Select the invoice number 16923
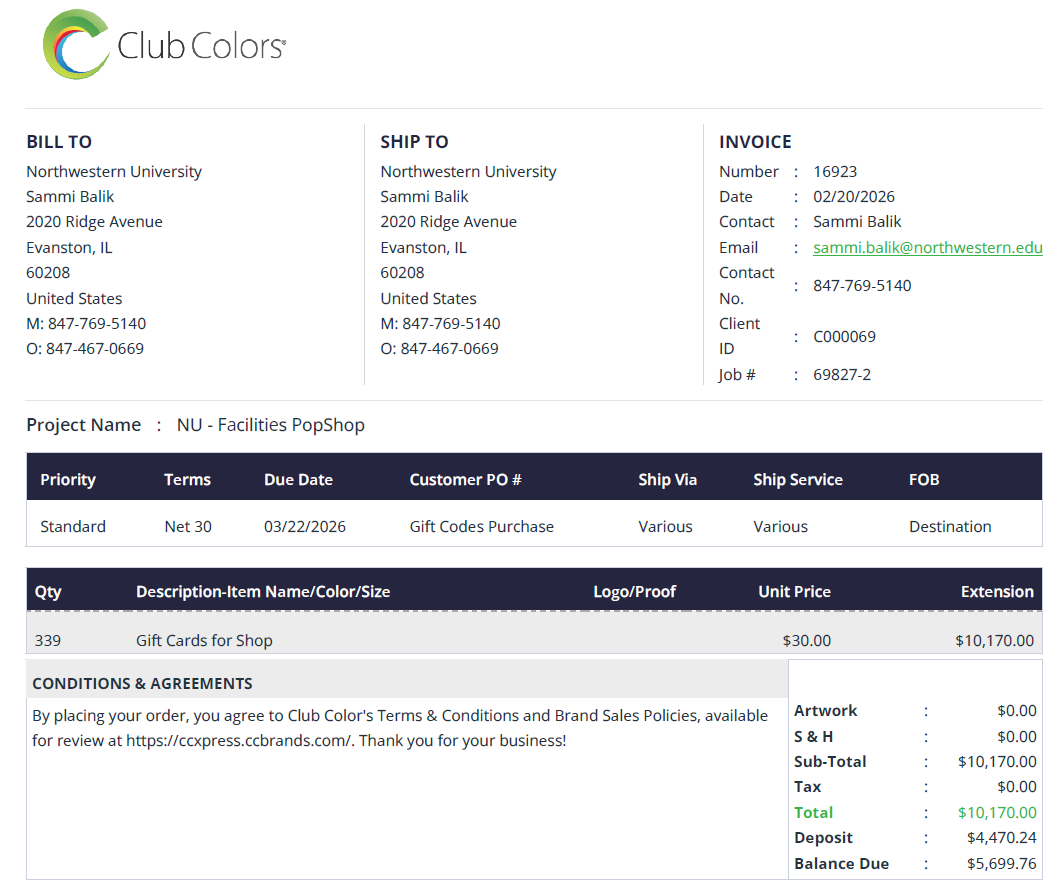This screenshot has height=892, width=1057. [x=835, y=171]
